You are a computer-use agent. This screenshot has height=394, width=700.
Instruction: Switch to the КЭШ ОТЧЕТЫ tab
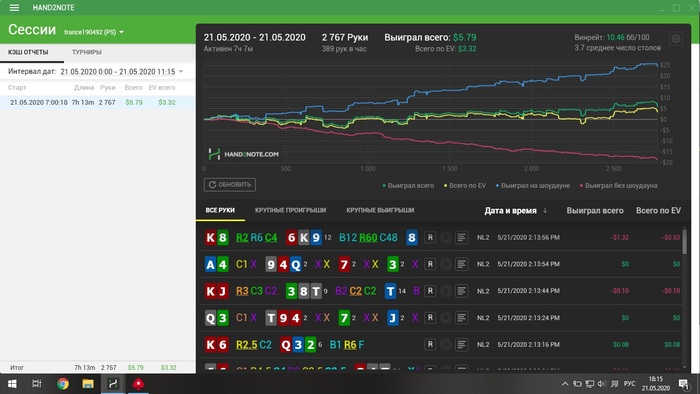click(x=28, y=52)
